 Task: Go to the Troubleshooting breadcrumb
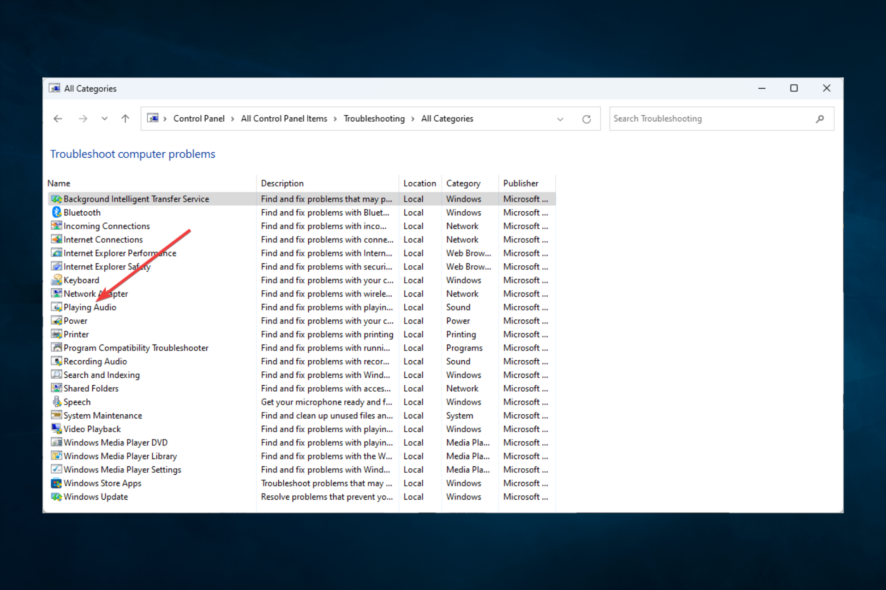tap(374, 119)
